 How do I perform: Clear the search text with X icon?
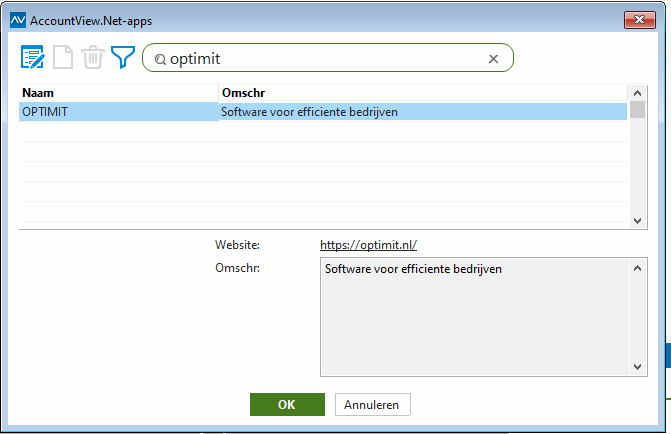493,59
